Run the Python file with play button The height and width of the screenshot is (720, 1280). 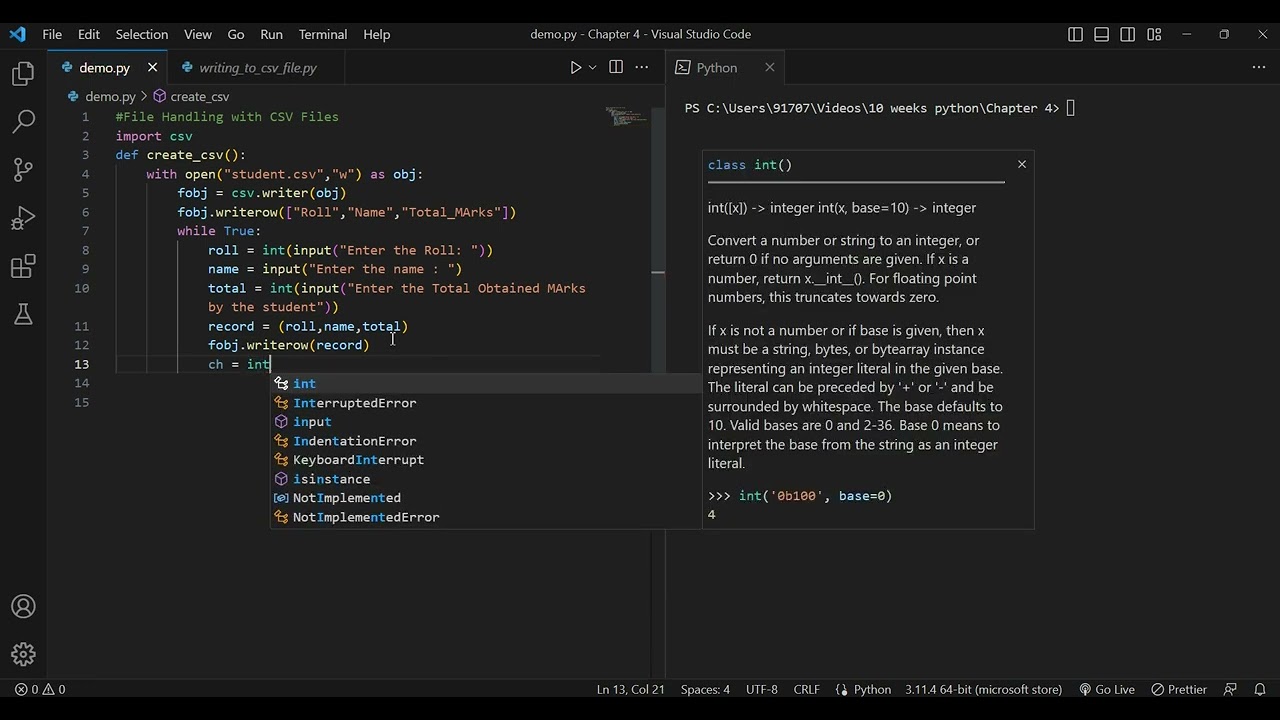point(576,67)
